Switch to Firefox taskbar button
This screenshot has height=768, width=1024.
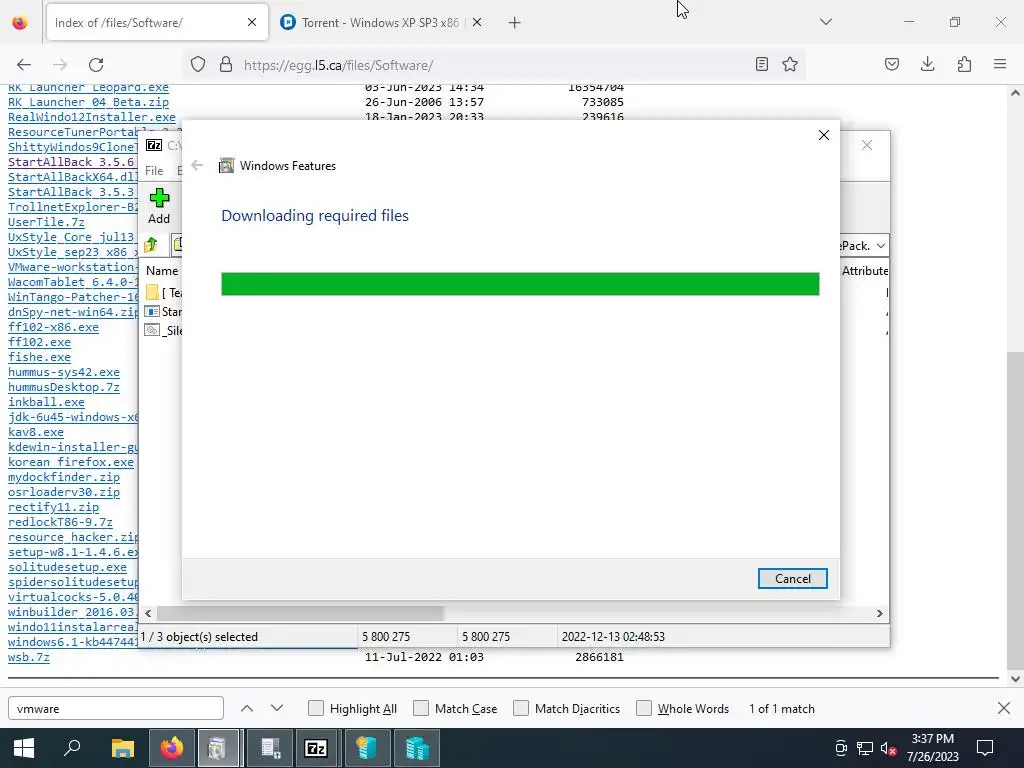(172, 748)
